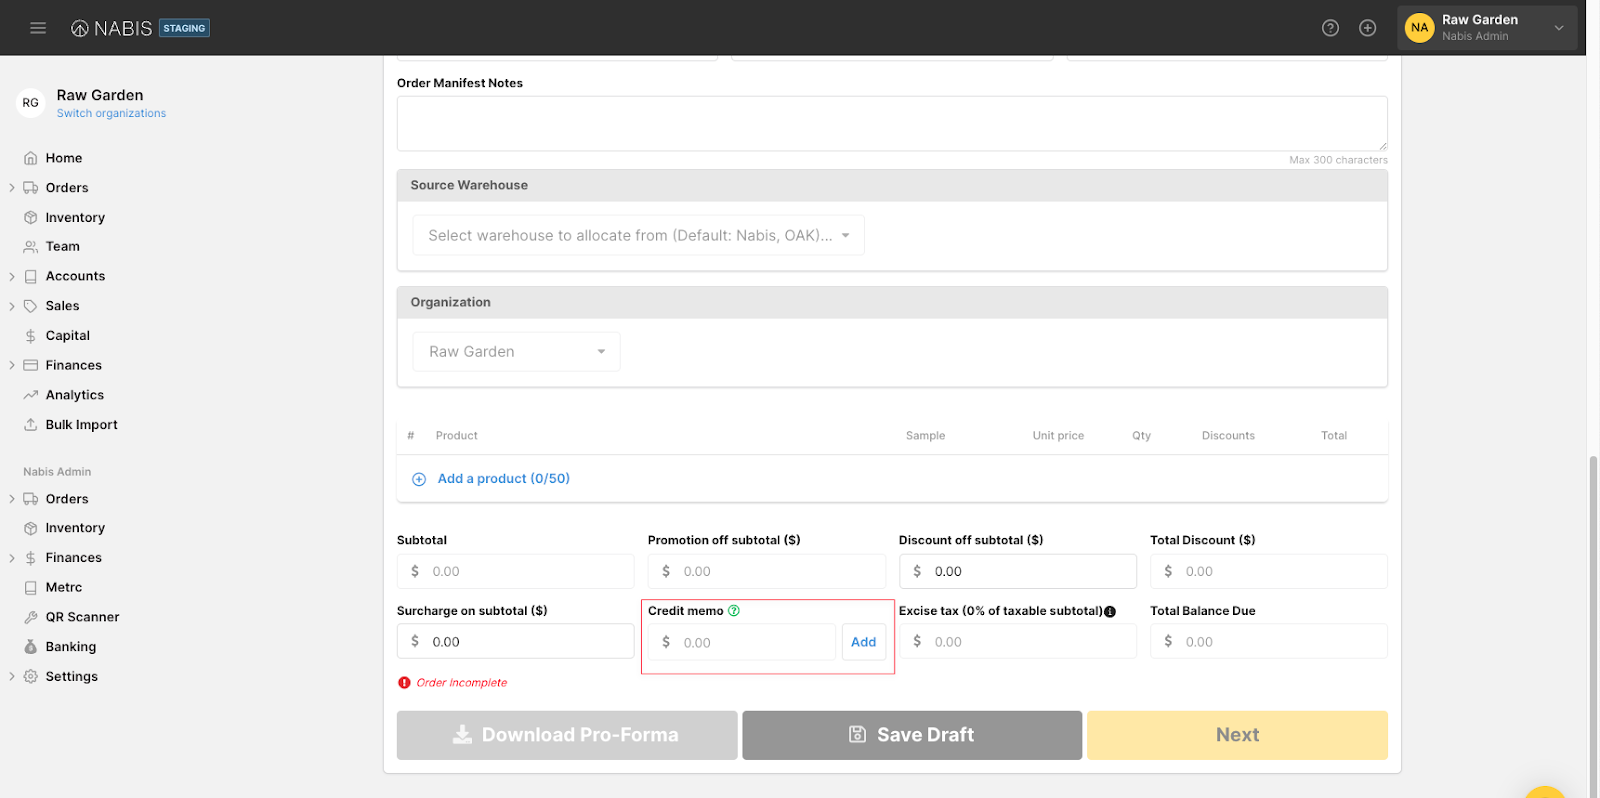Open Bulk Import page
The width and height of the screenshot is (1600, 798).
[81, 425]
